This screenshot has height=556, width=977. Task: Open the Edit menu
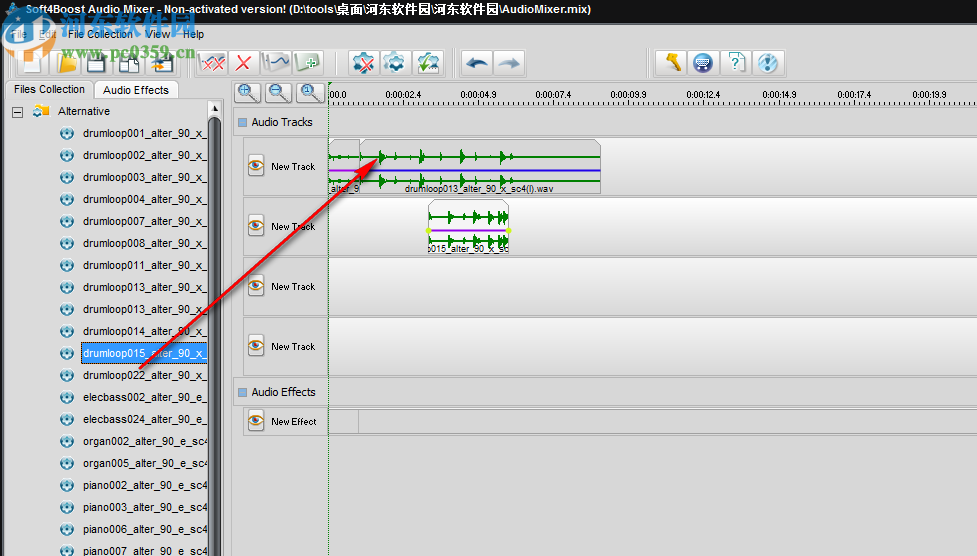[47, 34]
